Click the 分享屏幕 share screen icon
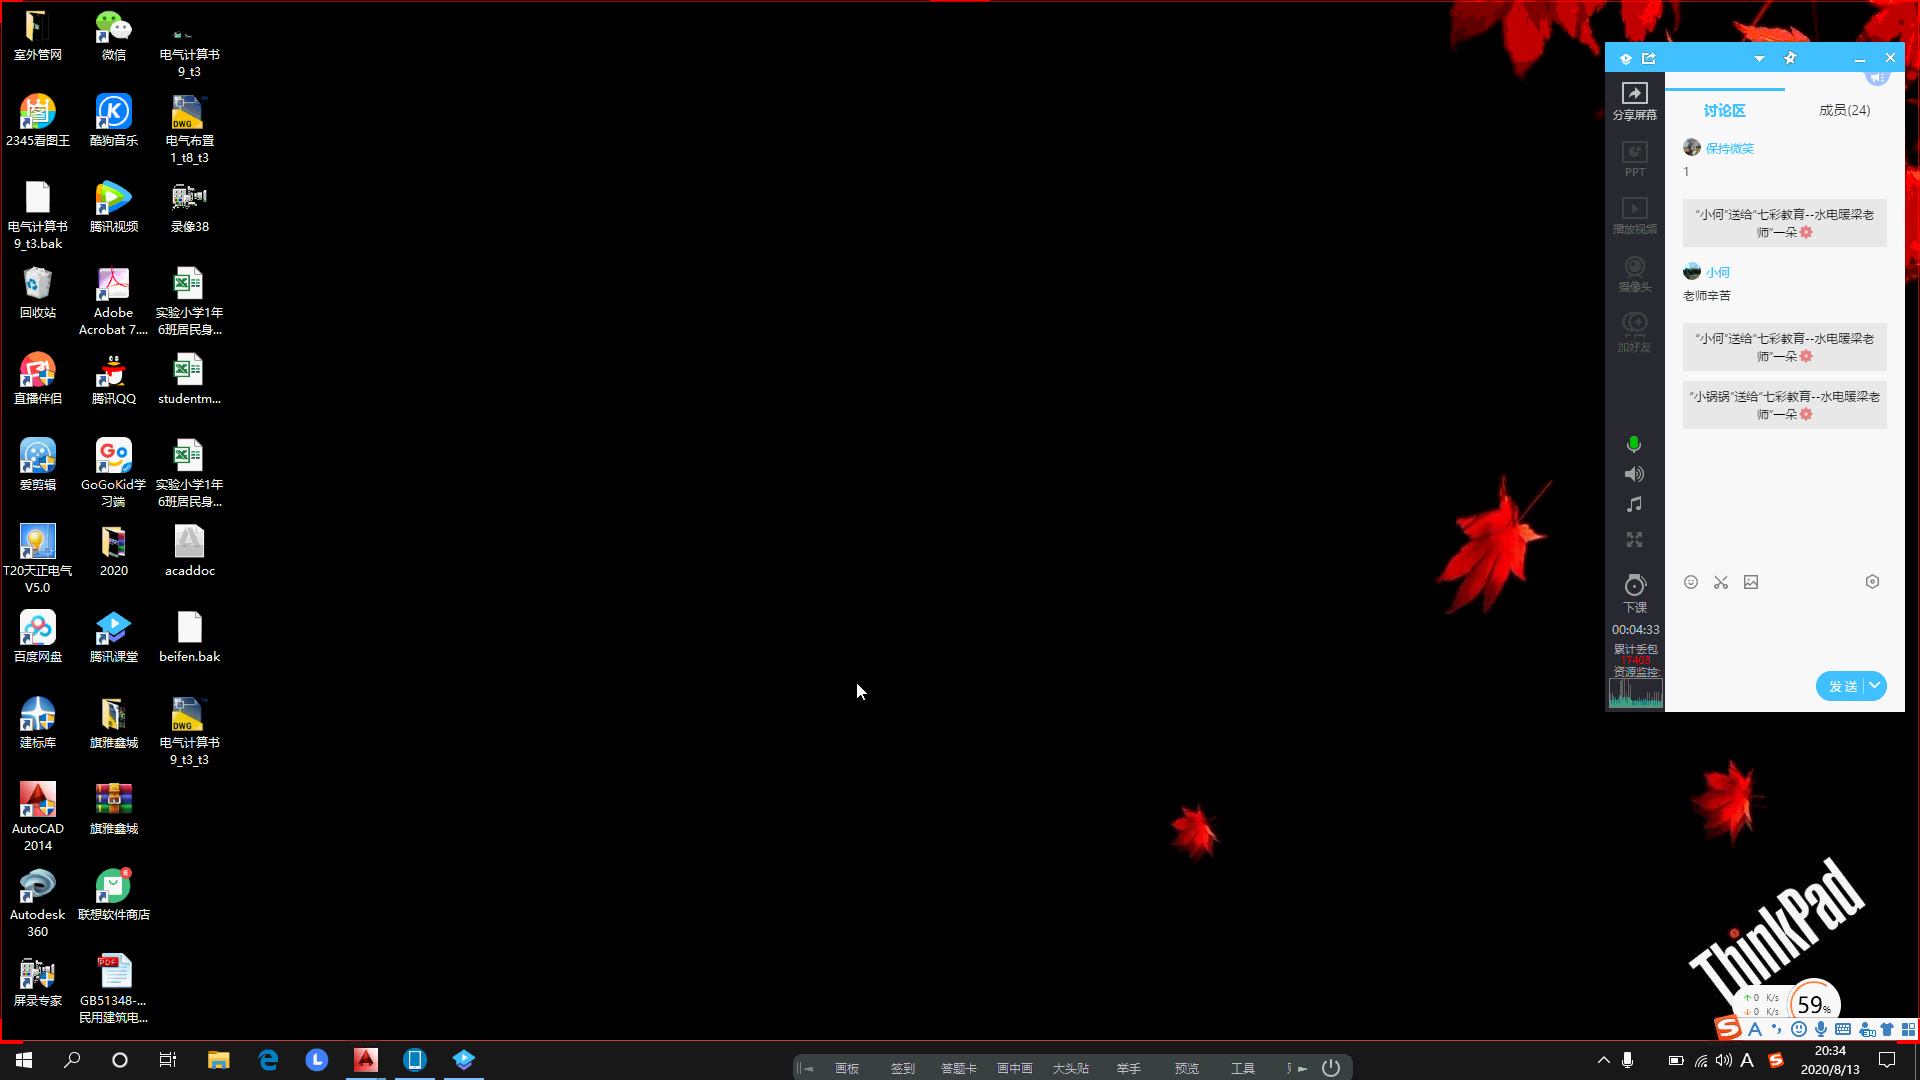Image resolution: width=1920 pixels, height=1080 pixels. pos(1634,100)
